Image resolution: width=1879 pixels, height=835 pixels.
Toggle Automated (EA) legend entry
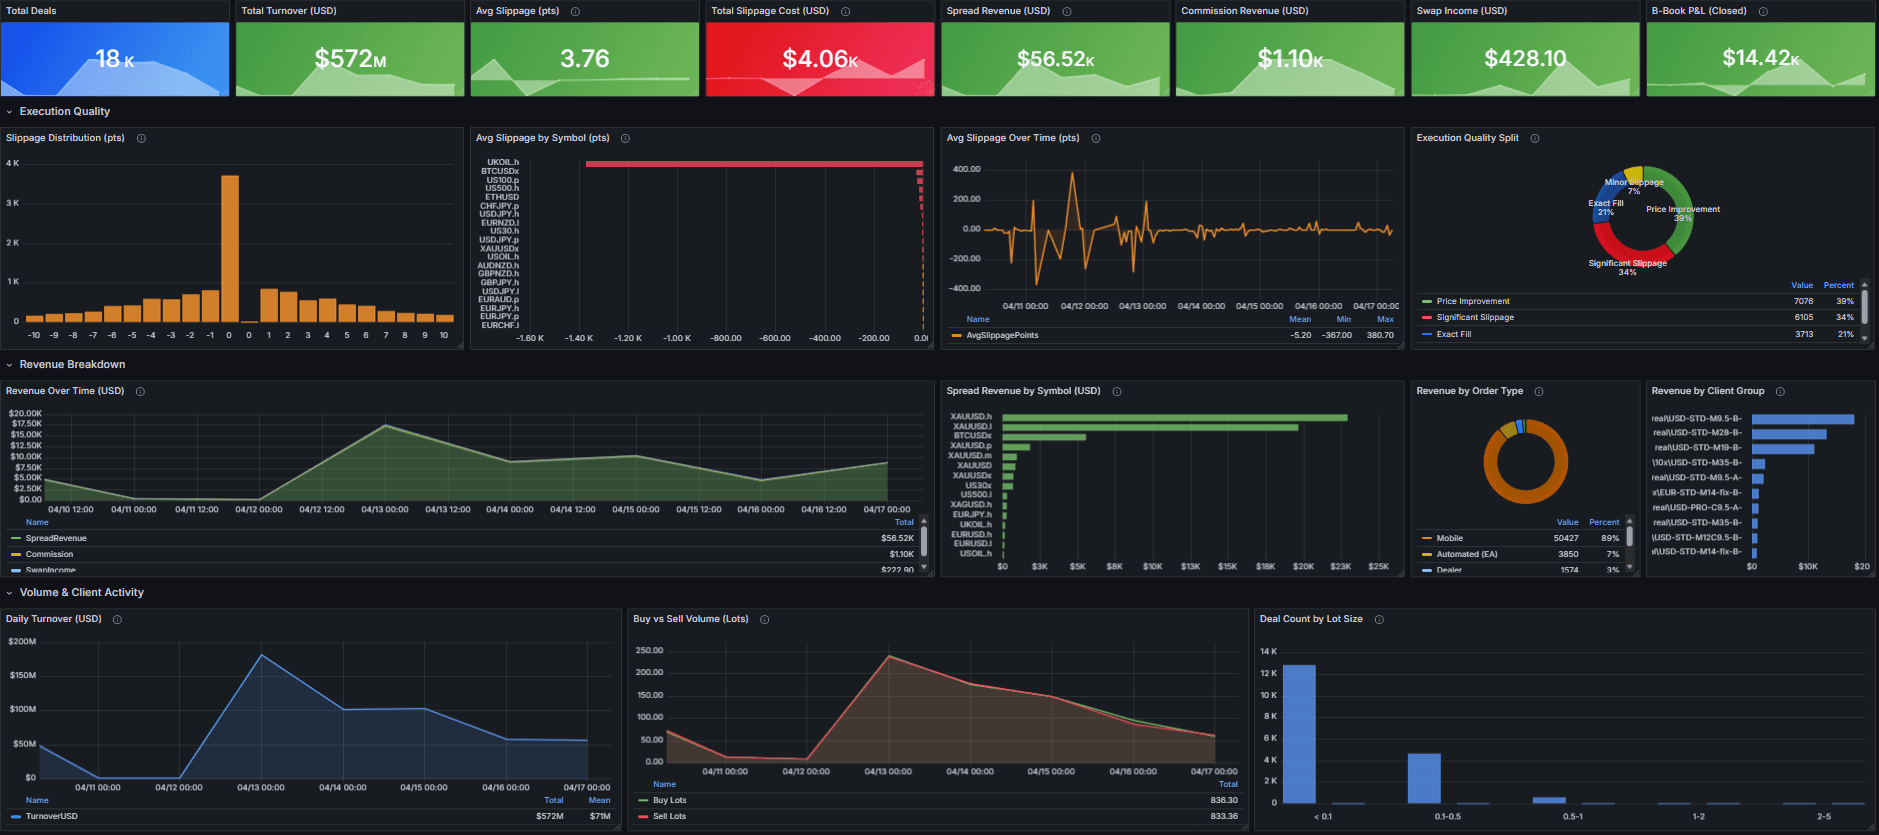click(x=1467, y=554)
